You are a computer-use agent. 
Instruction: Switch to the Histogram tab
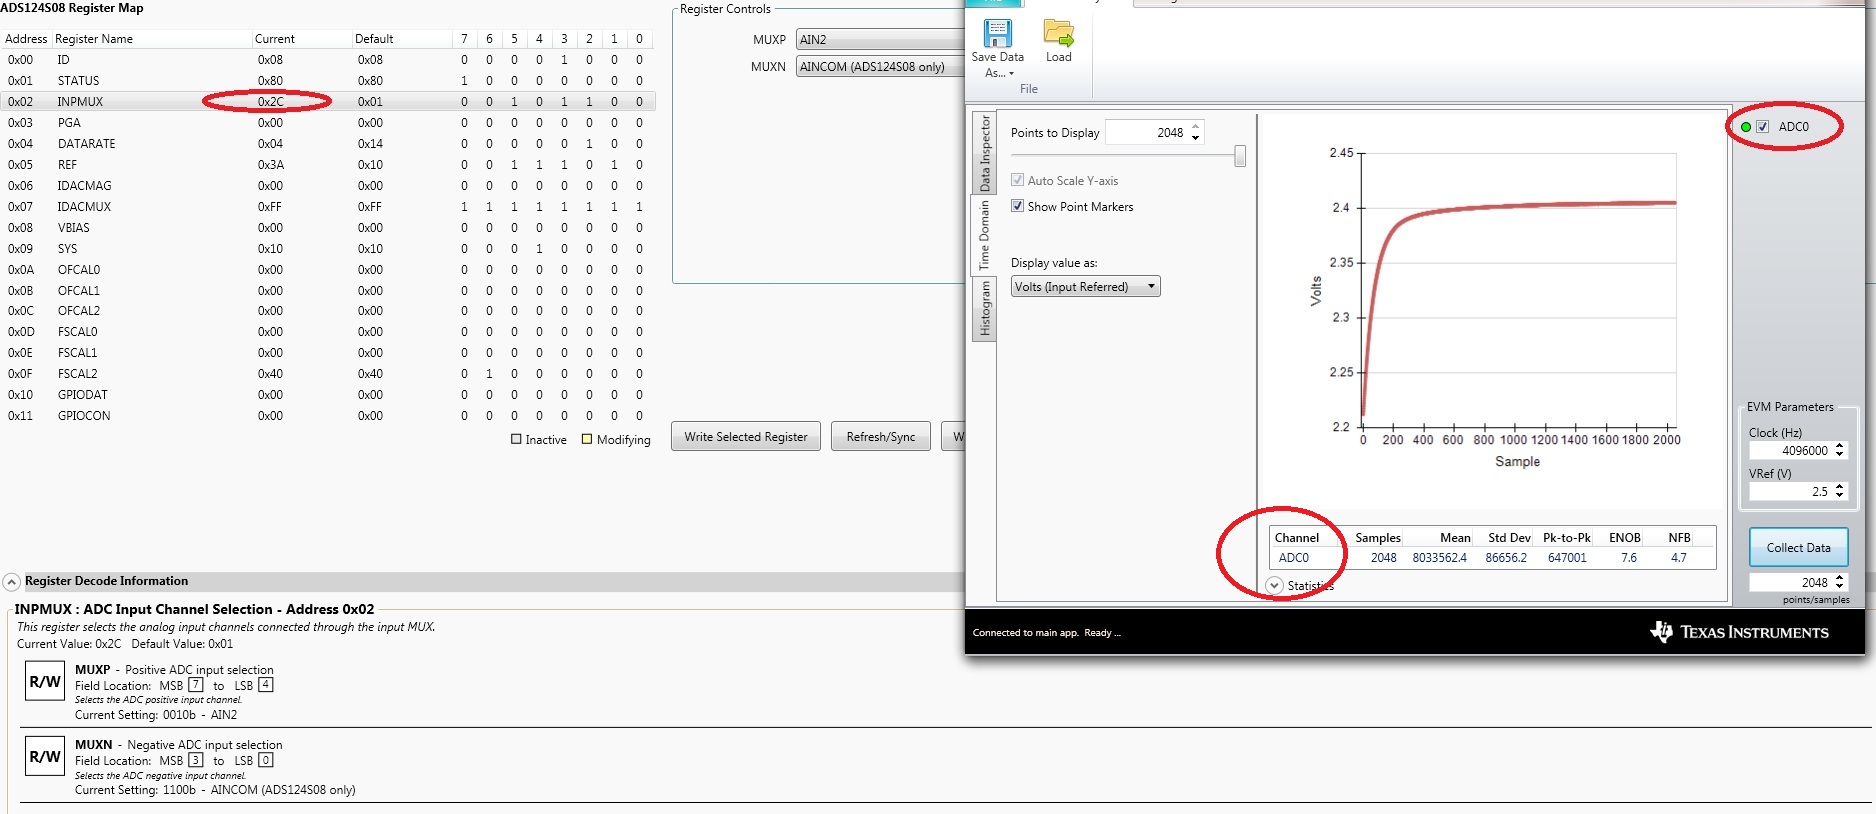tap(984, 308)
